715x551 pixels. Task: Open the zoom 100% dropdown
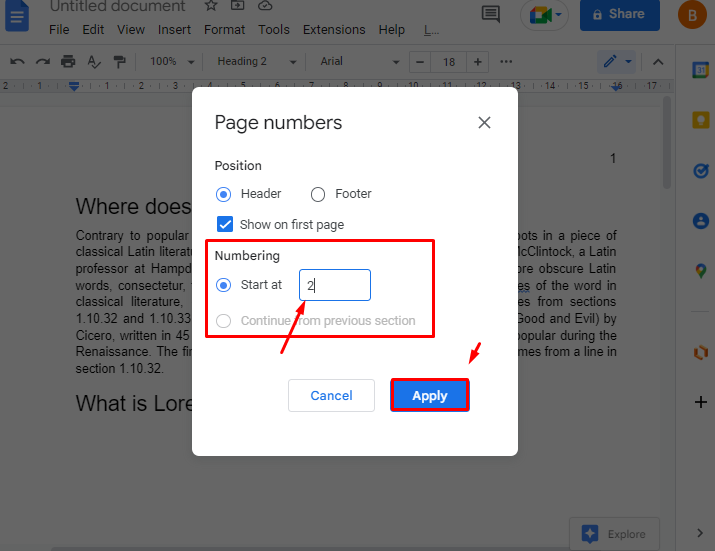pos(172,62)
